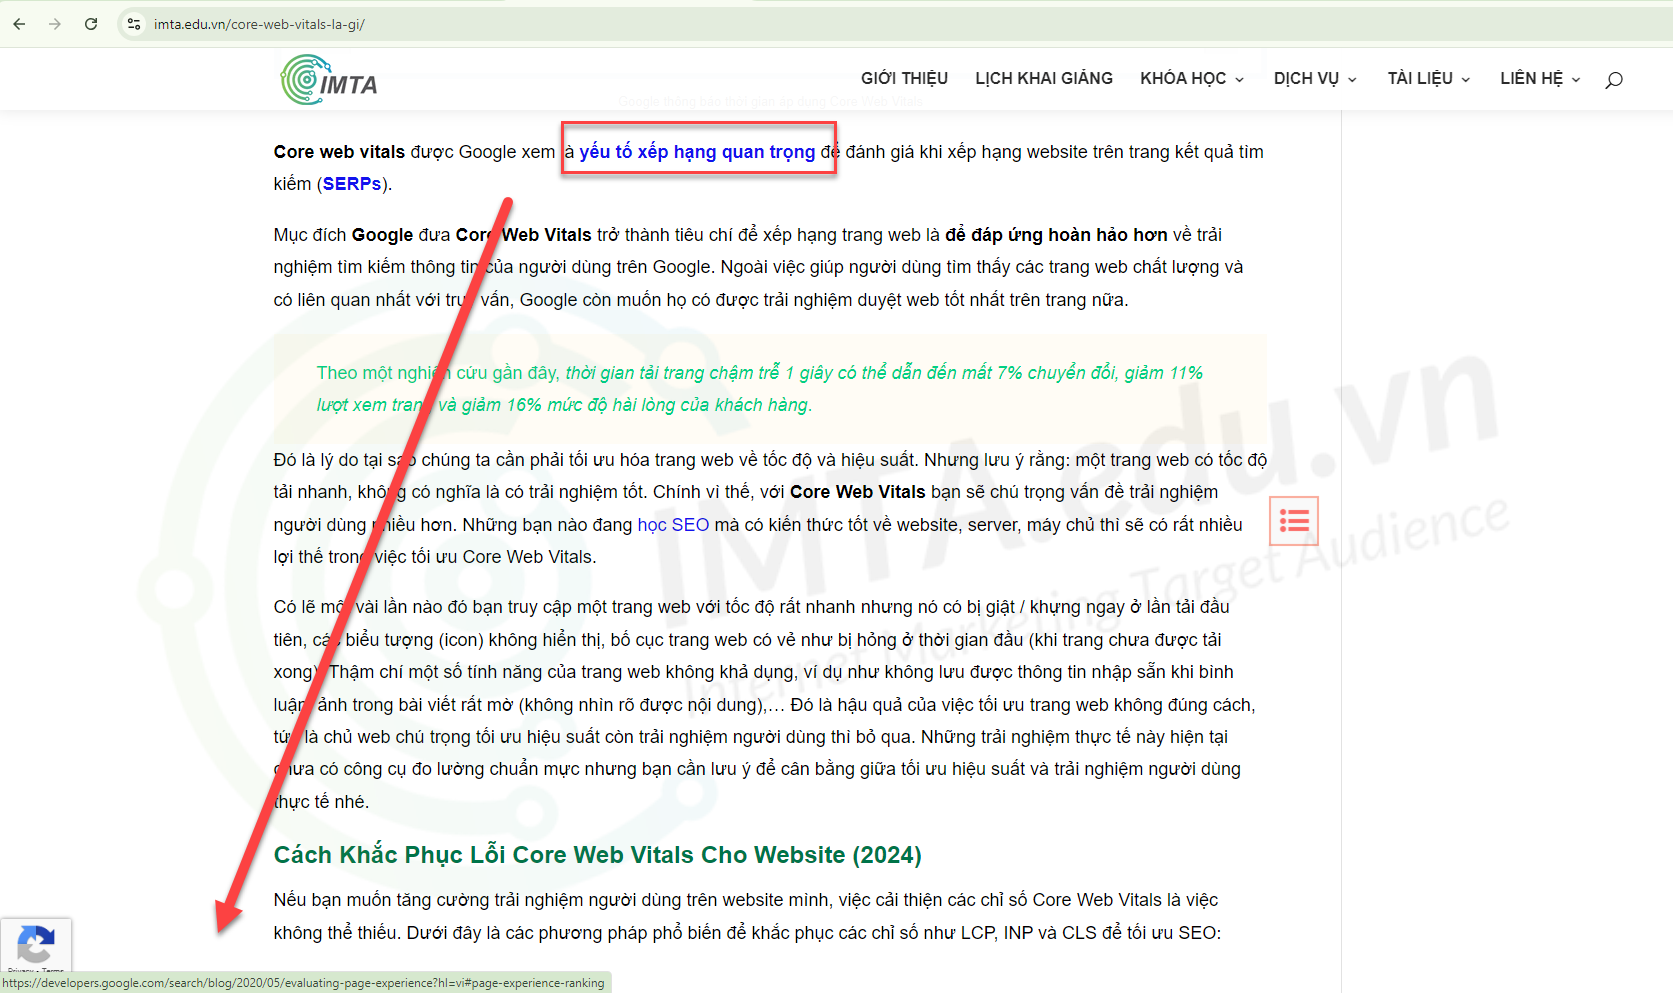The width and height of the screenshot is (1673, 993).
Task: Go back to previous page
Action: coord(19,24)
